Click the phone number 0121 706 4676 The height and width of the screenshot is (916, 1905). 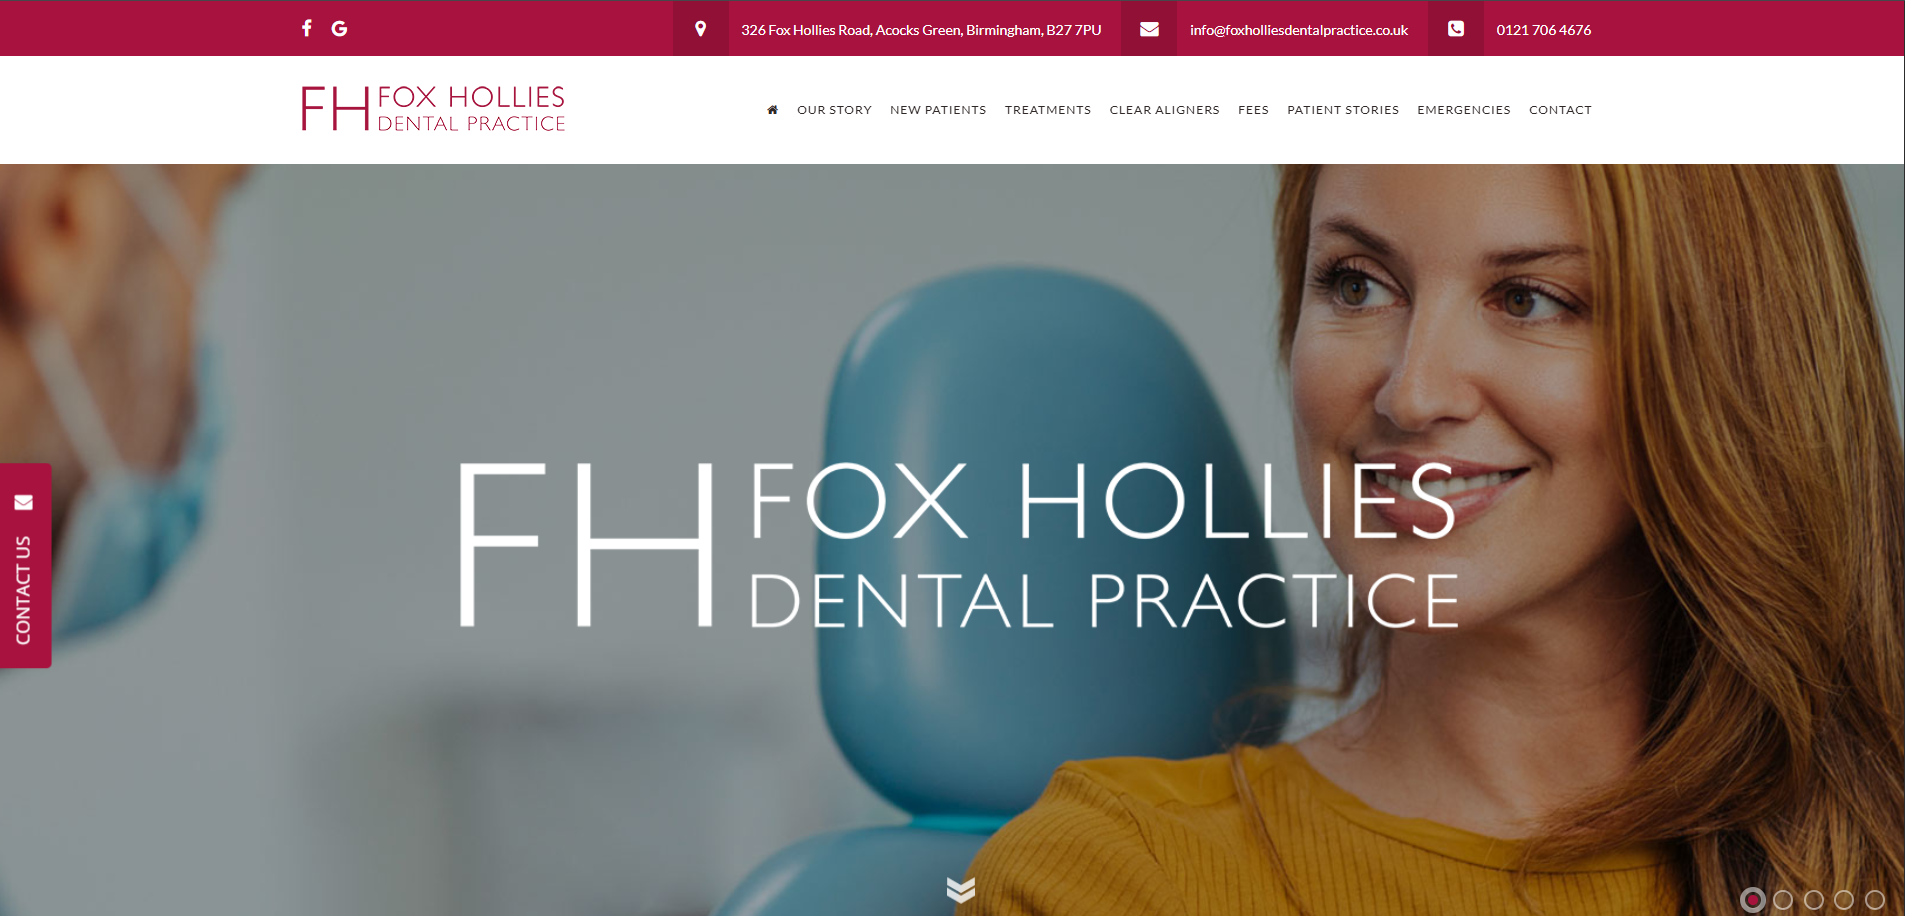coord(1544,30)
